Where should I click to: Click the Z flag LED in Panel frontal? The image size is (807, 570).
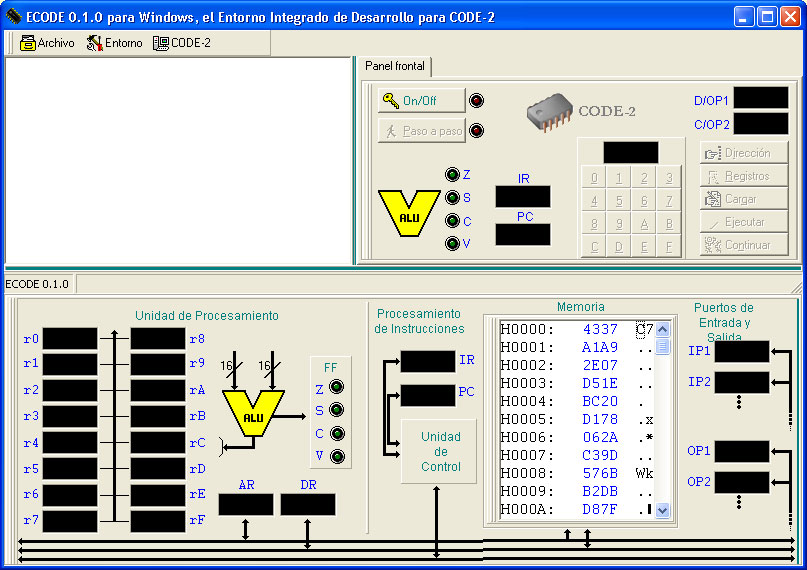pos(452,174)
